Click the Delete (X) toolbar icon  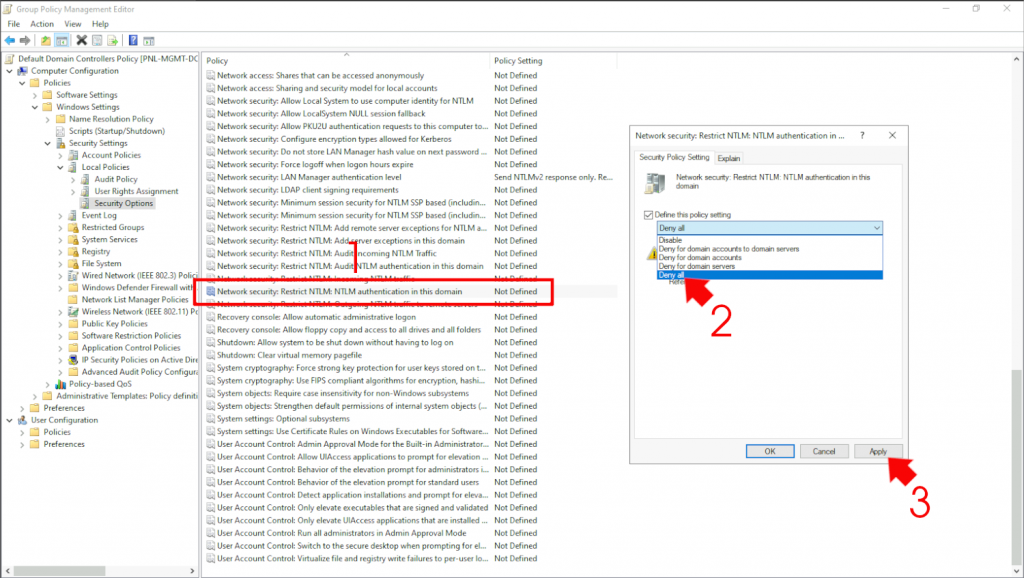coord(82,40)
